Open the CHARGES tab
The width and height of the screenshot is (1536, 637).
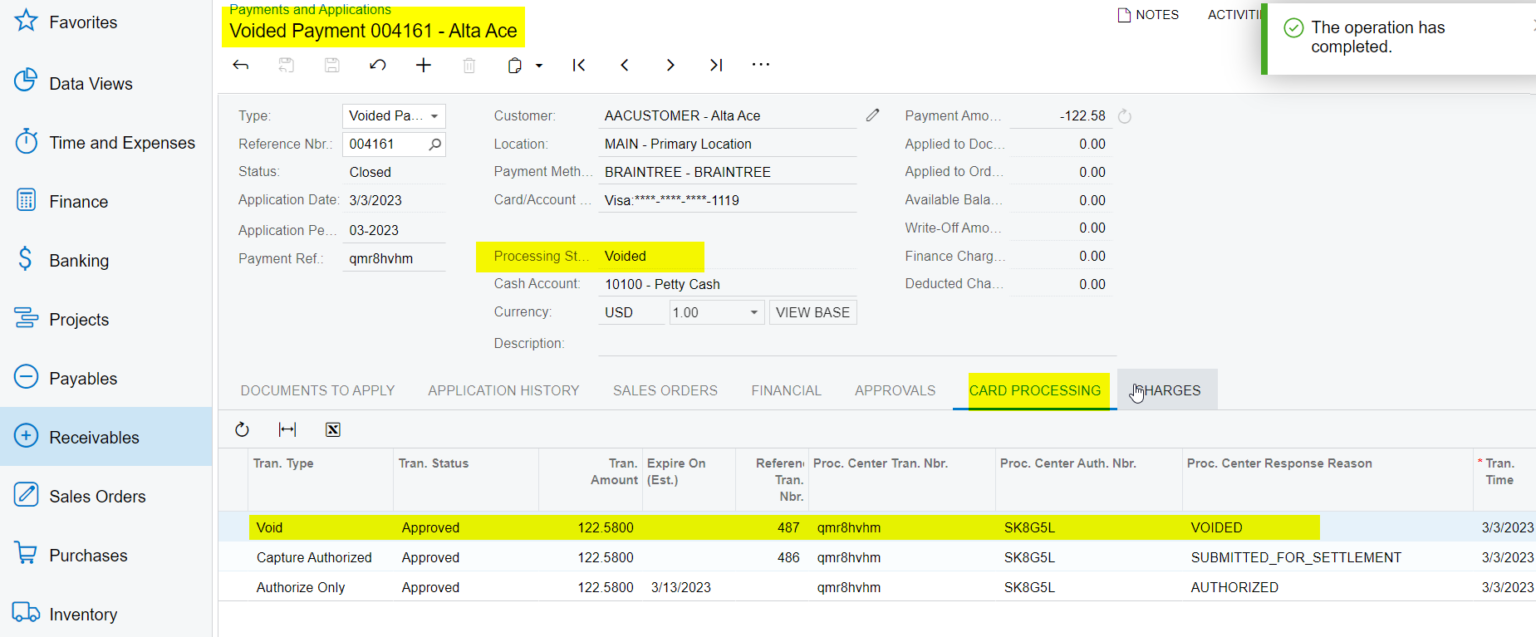(1167, 390)
